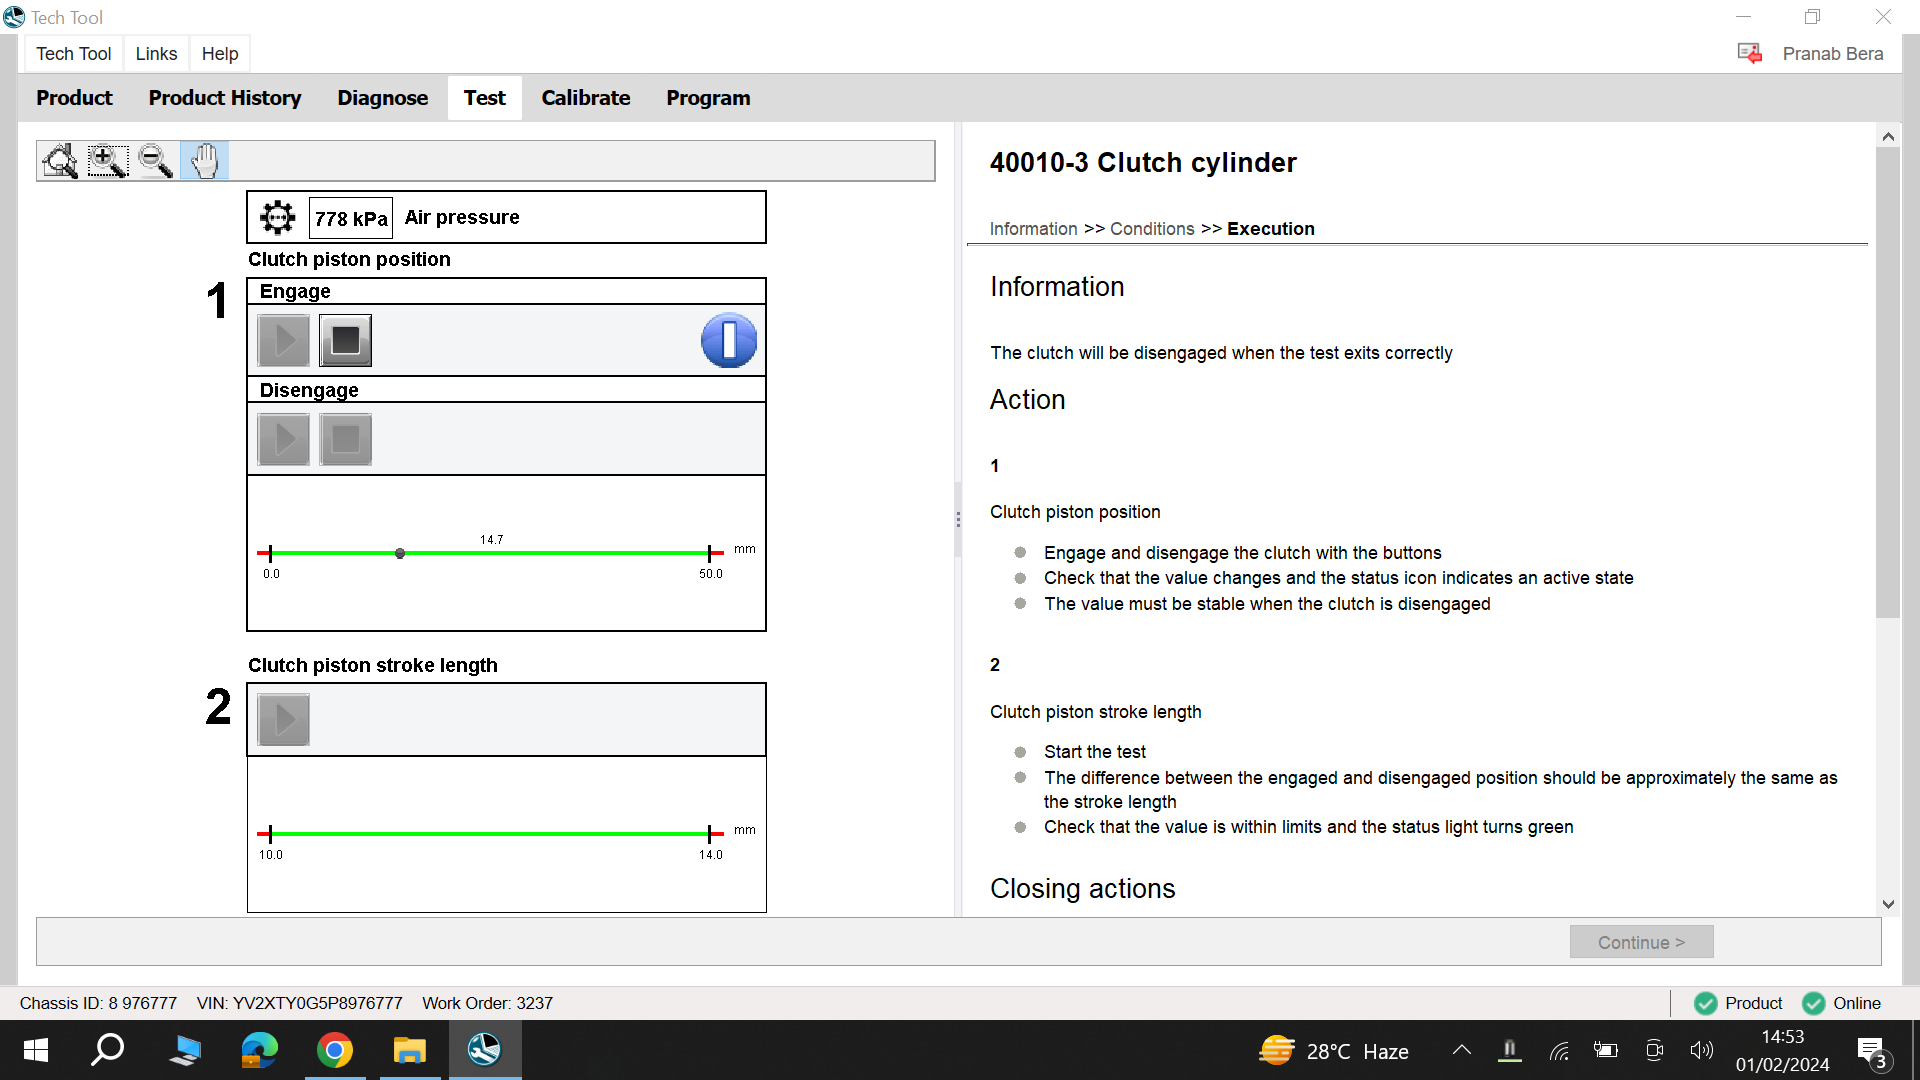Switch to the Test tab
The height and width of the screenshot is (1080, 1920).
[x=485, y=98]
